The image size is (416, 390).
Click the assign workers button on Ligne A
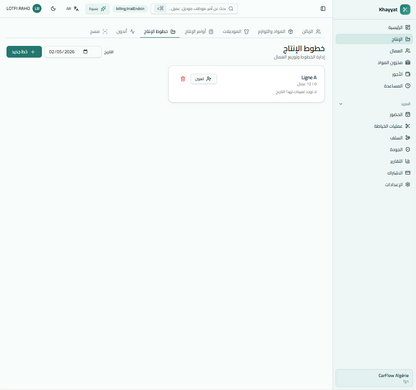coord(204,79)
